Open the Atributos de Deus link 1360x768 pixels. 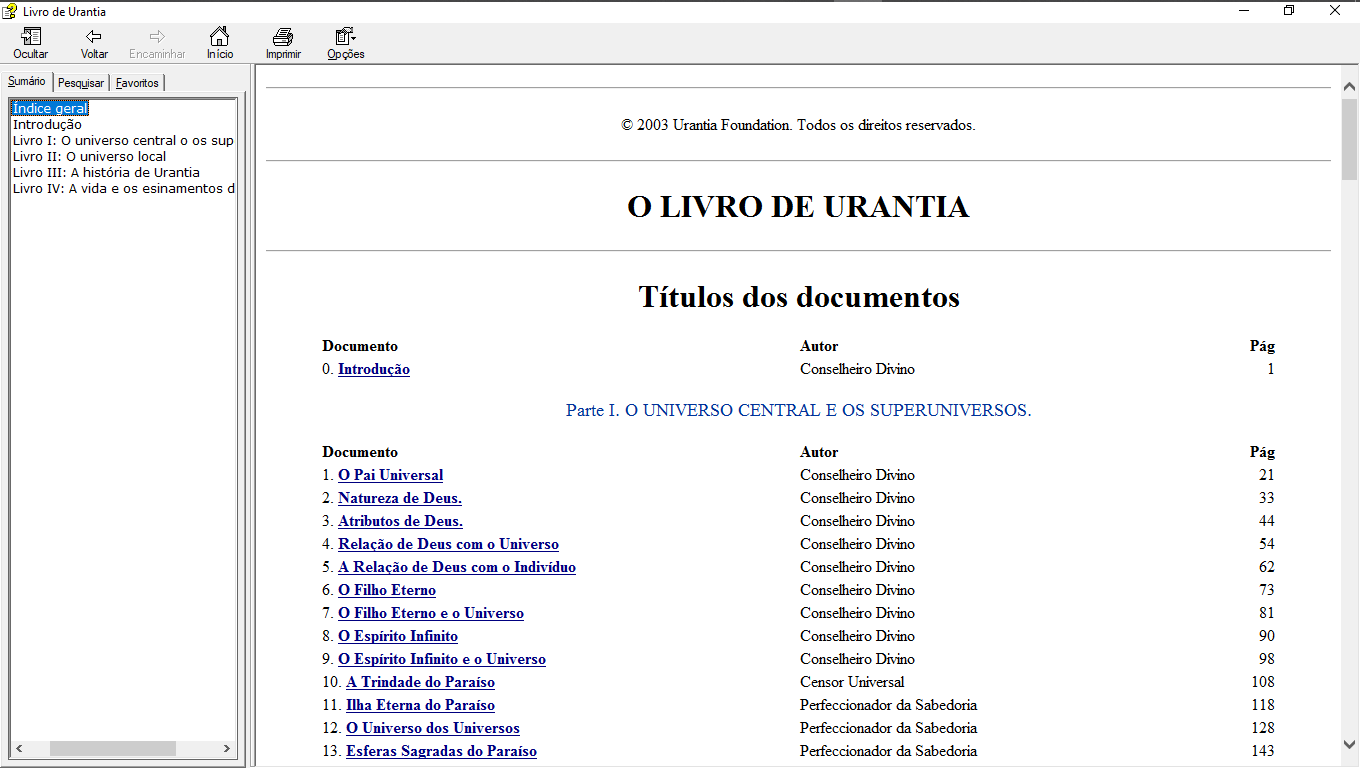pyautogui.click(x=400, y=521)
